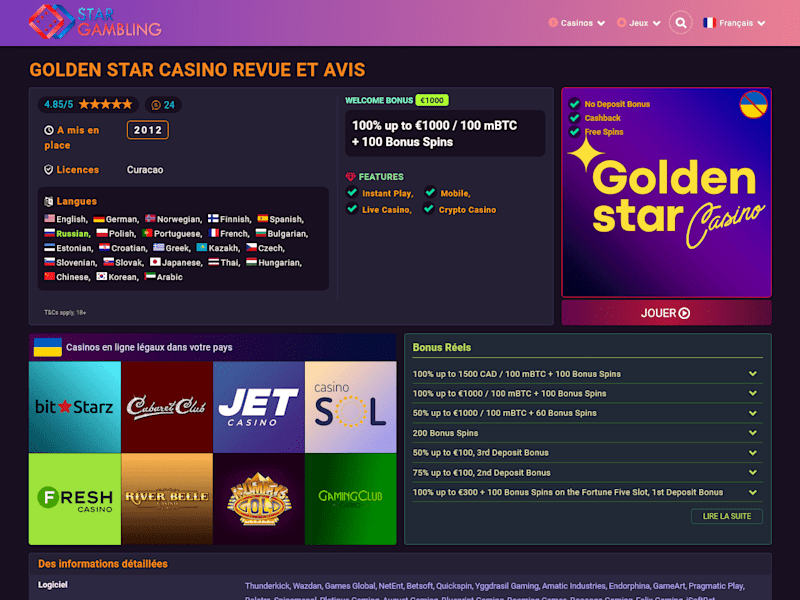
Task: Open the search icon in header
Action: [681, 23]
